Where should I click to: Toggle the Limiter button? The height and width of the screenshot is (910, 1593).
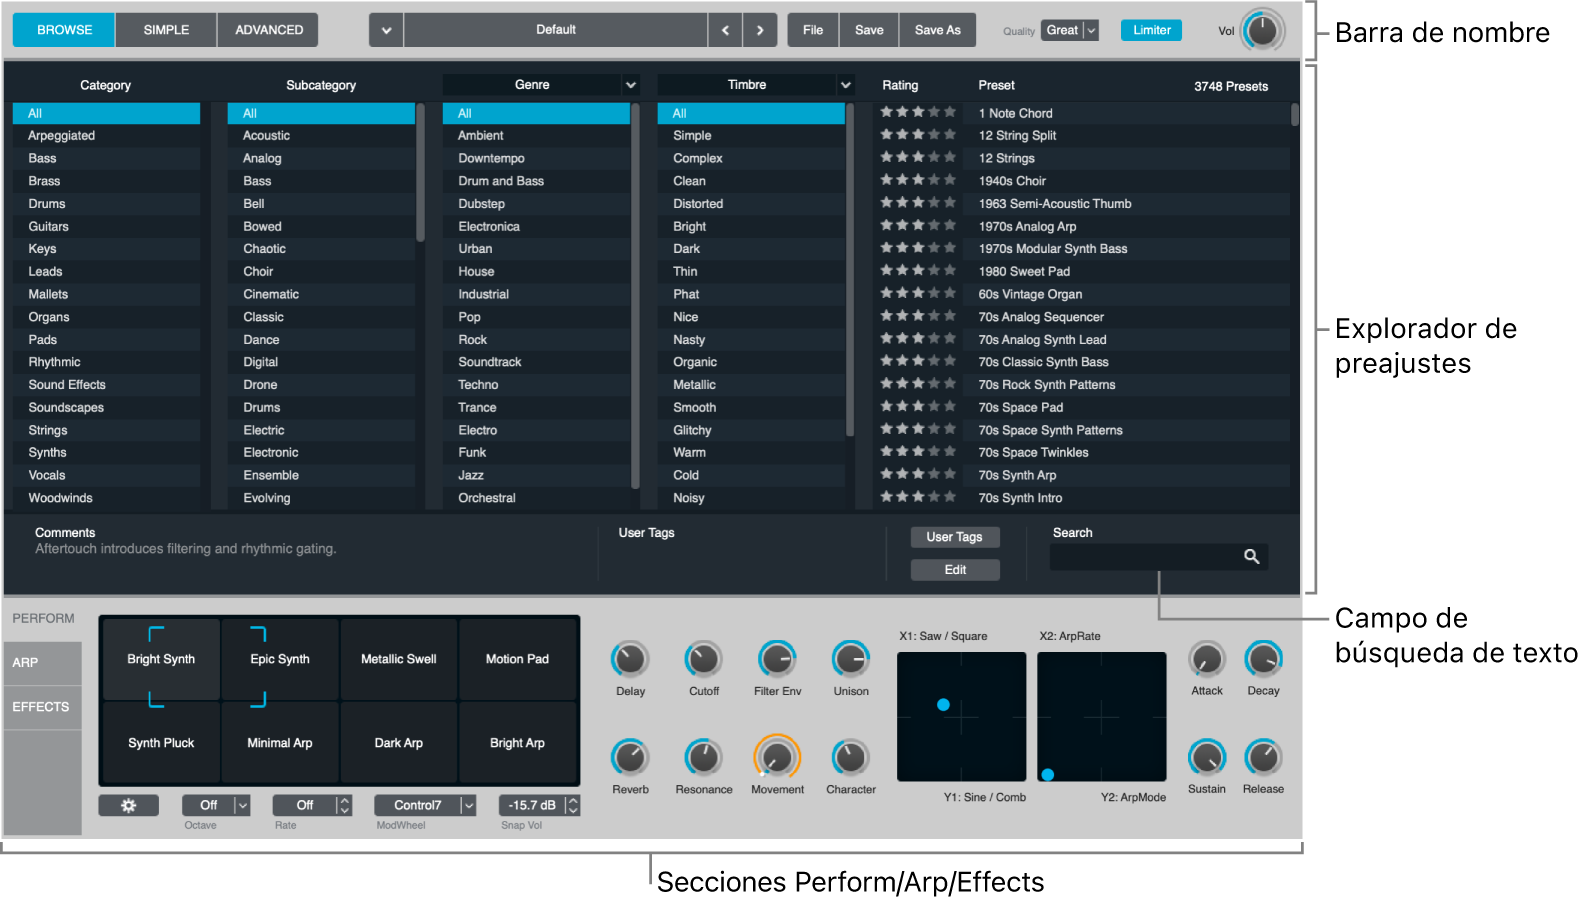(x=1151, y=30)
